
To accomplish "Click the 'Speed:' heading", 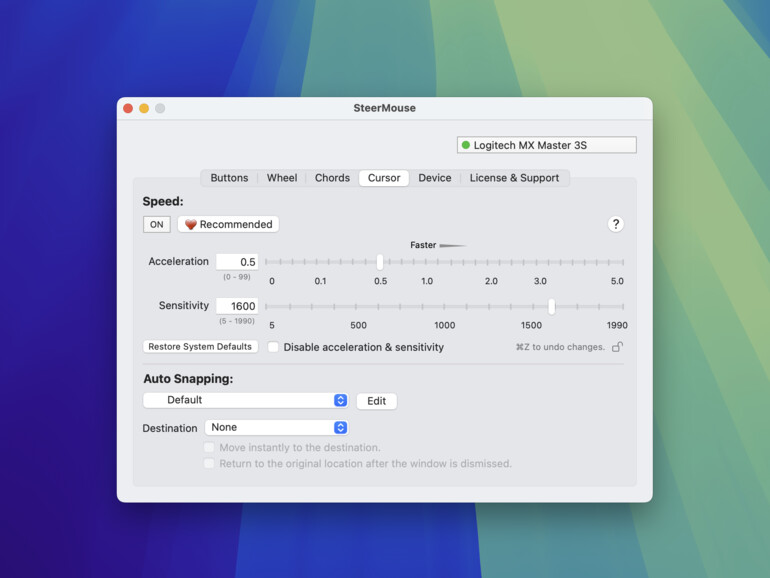I will [x=163, y=201].
